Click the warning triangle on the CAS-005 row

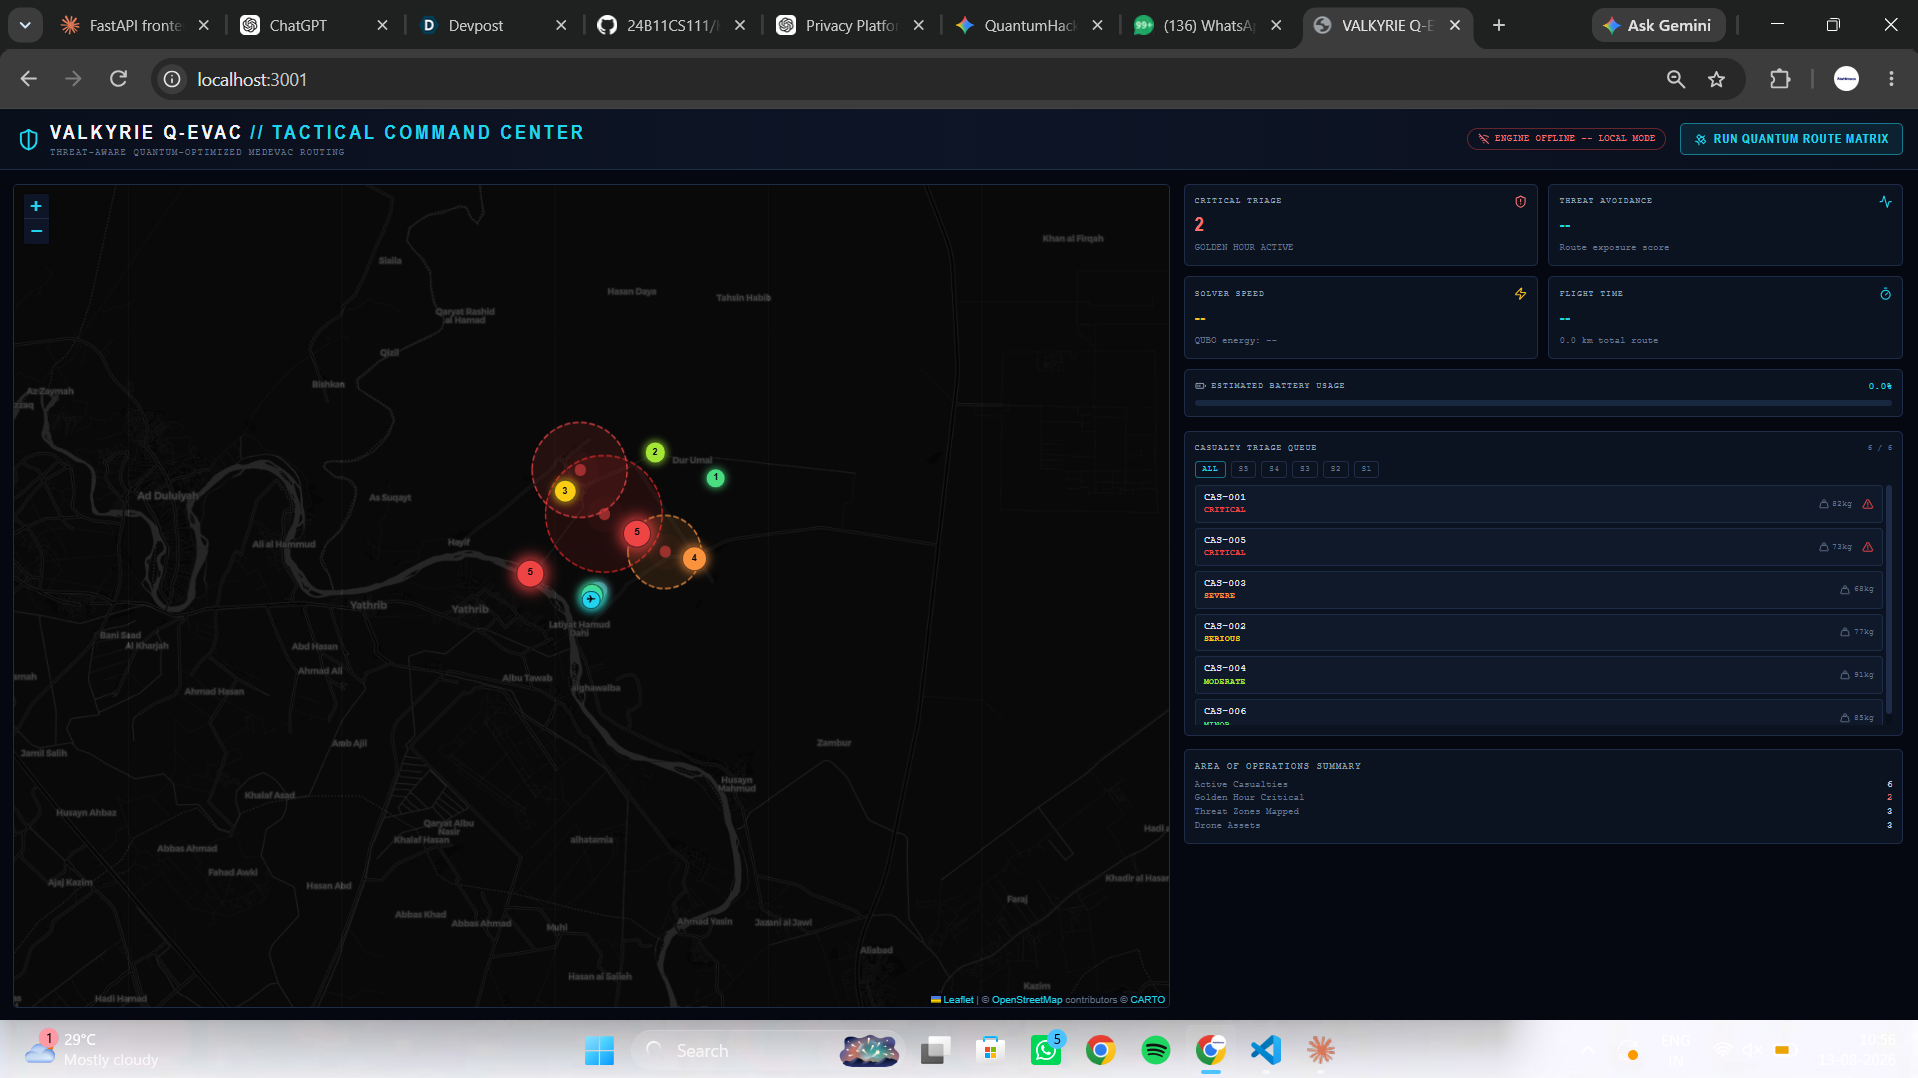[1868, 547]
